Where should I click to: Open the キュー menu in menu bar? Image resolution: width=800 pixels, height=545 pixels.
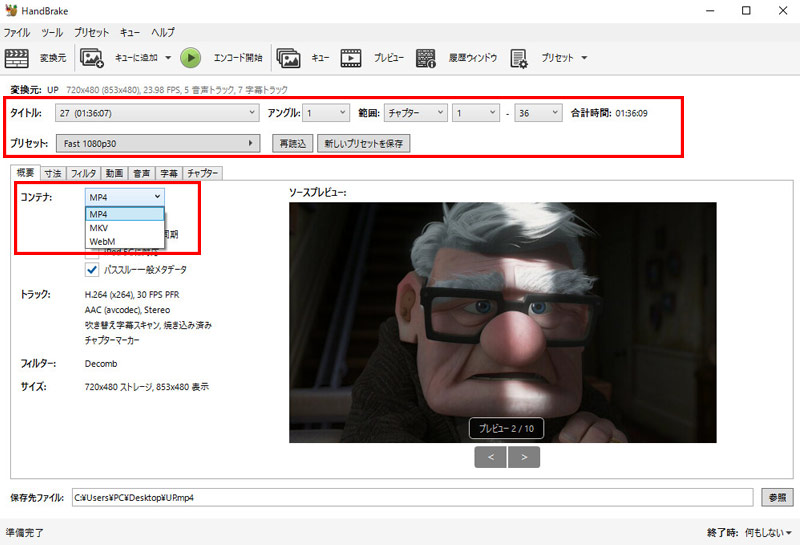130,33
